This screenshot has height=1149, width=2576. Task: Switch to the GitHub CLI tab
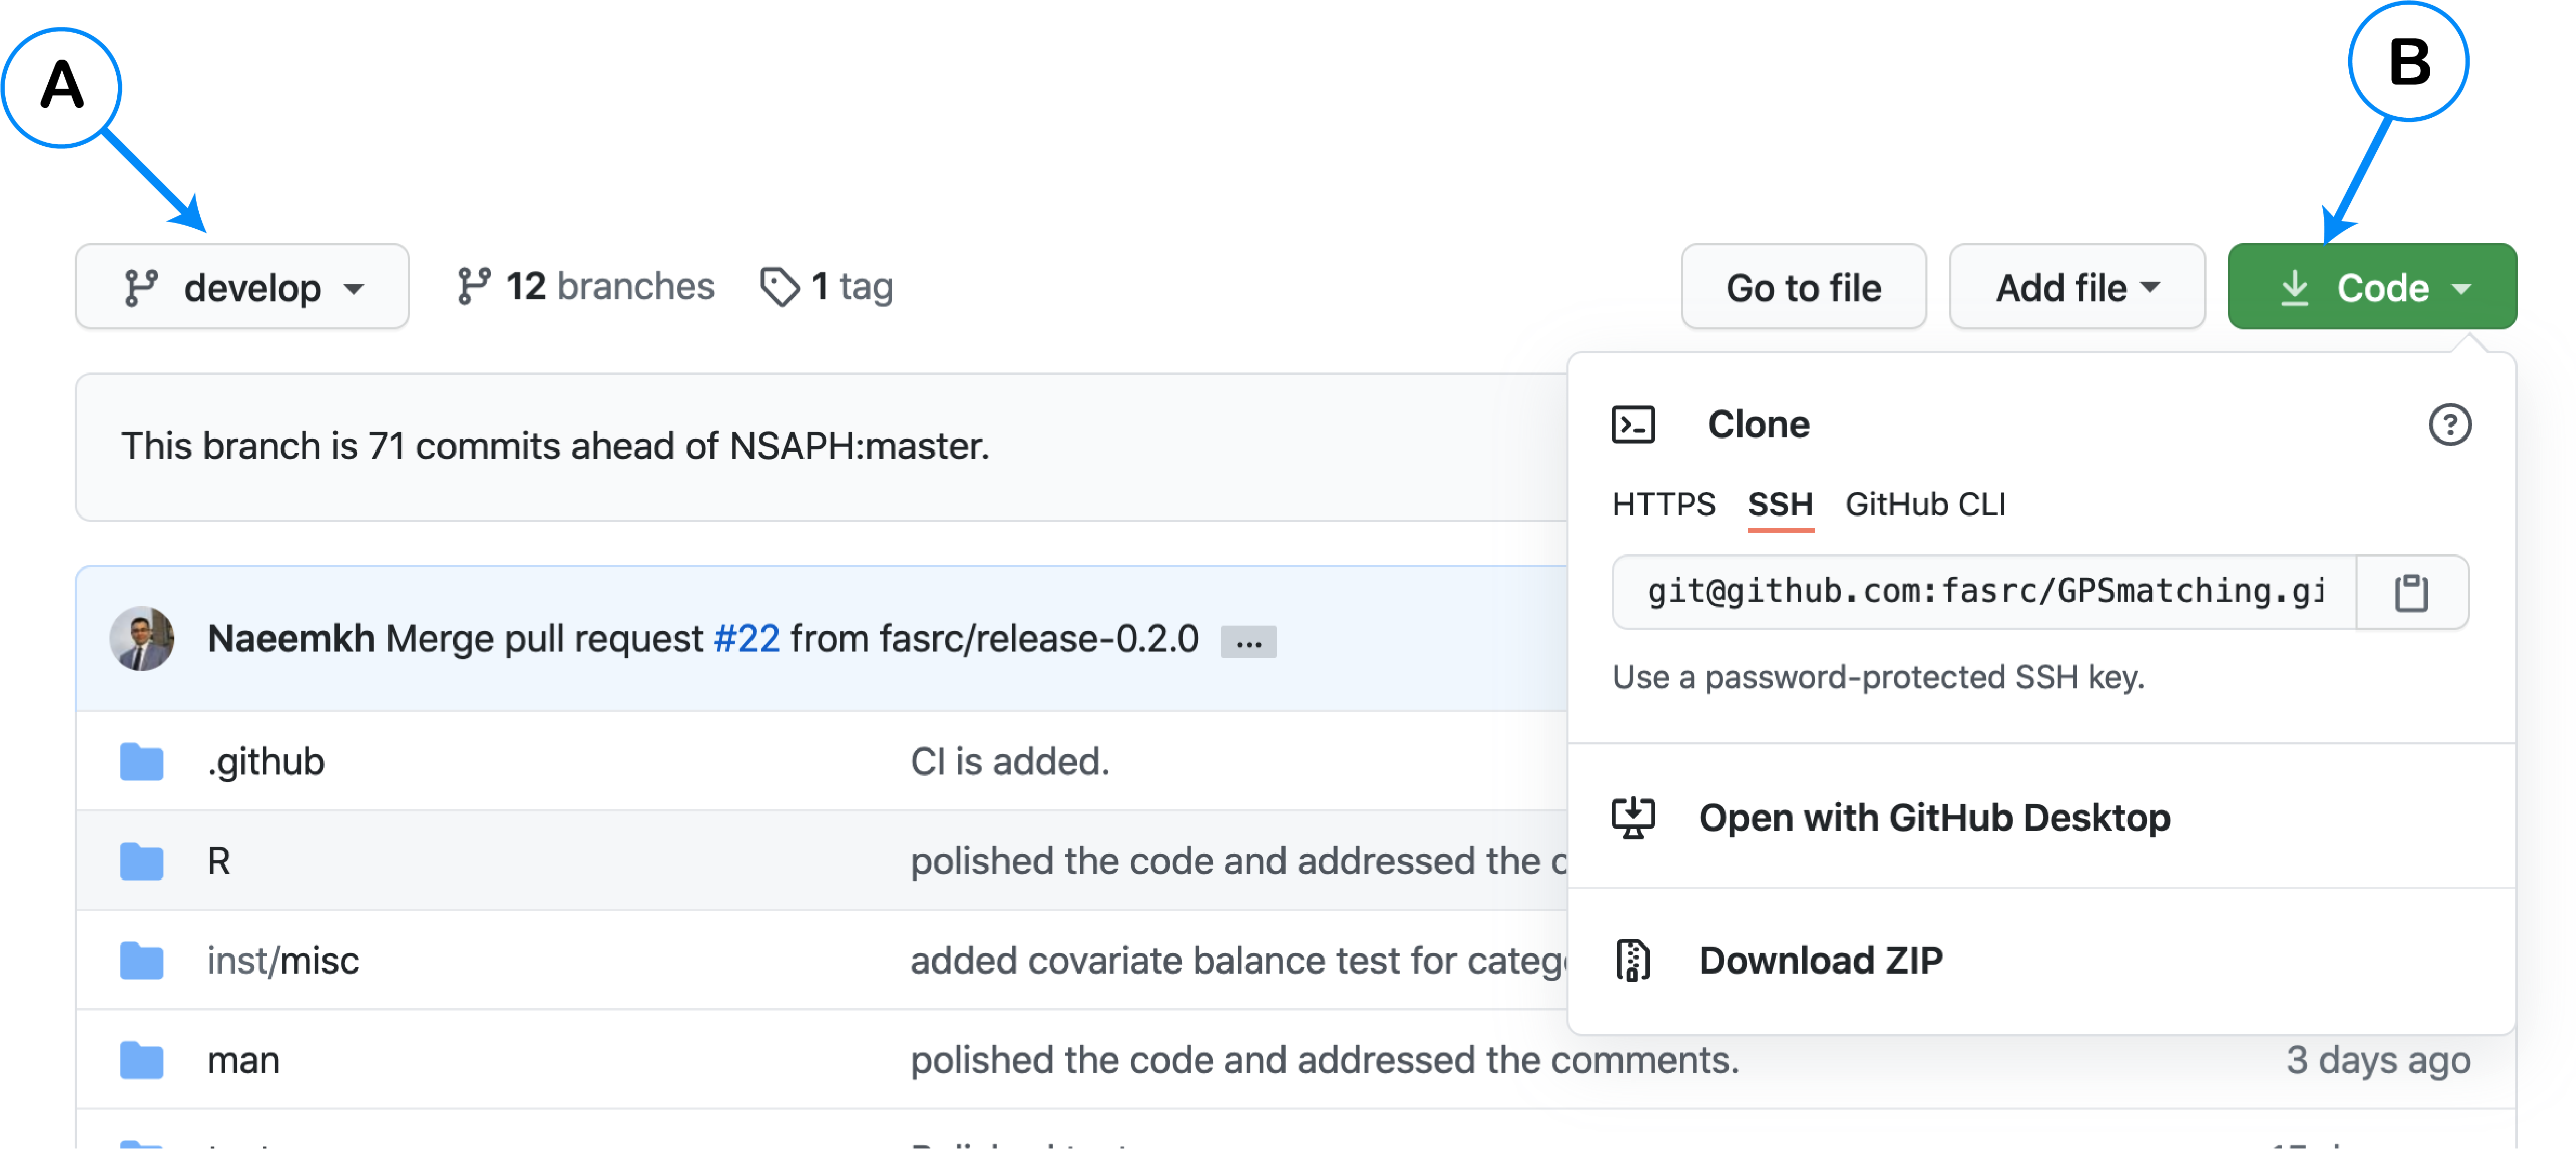[1925, 504]
